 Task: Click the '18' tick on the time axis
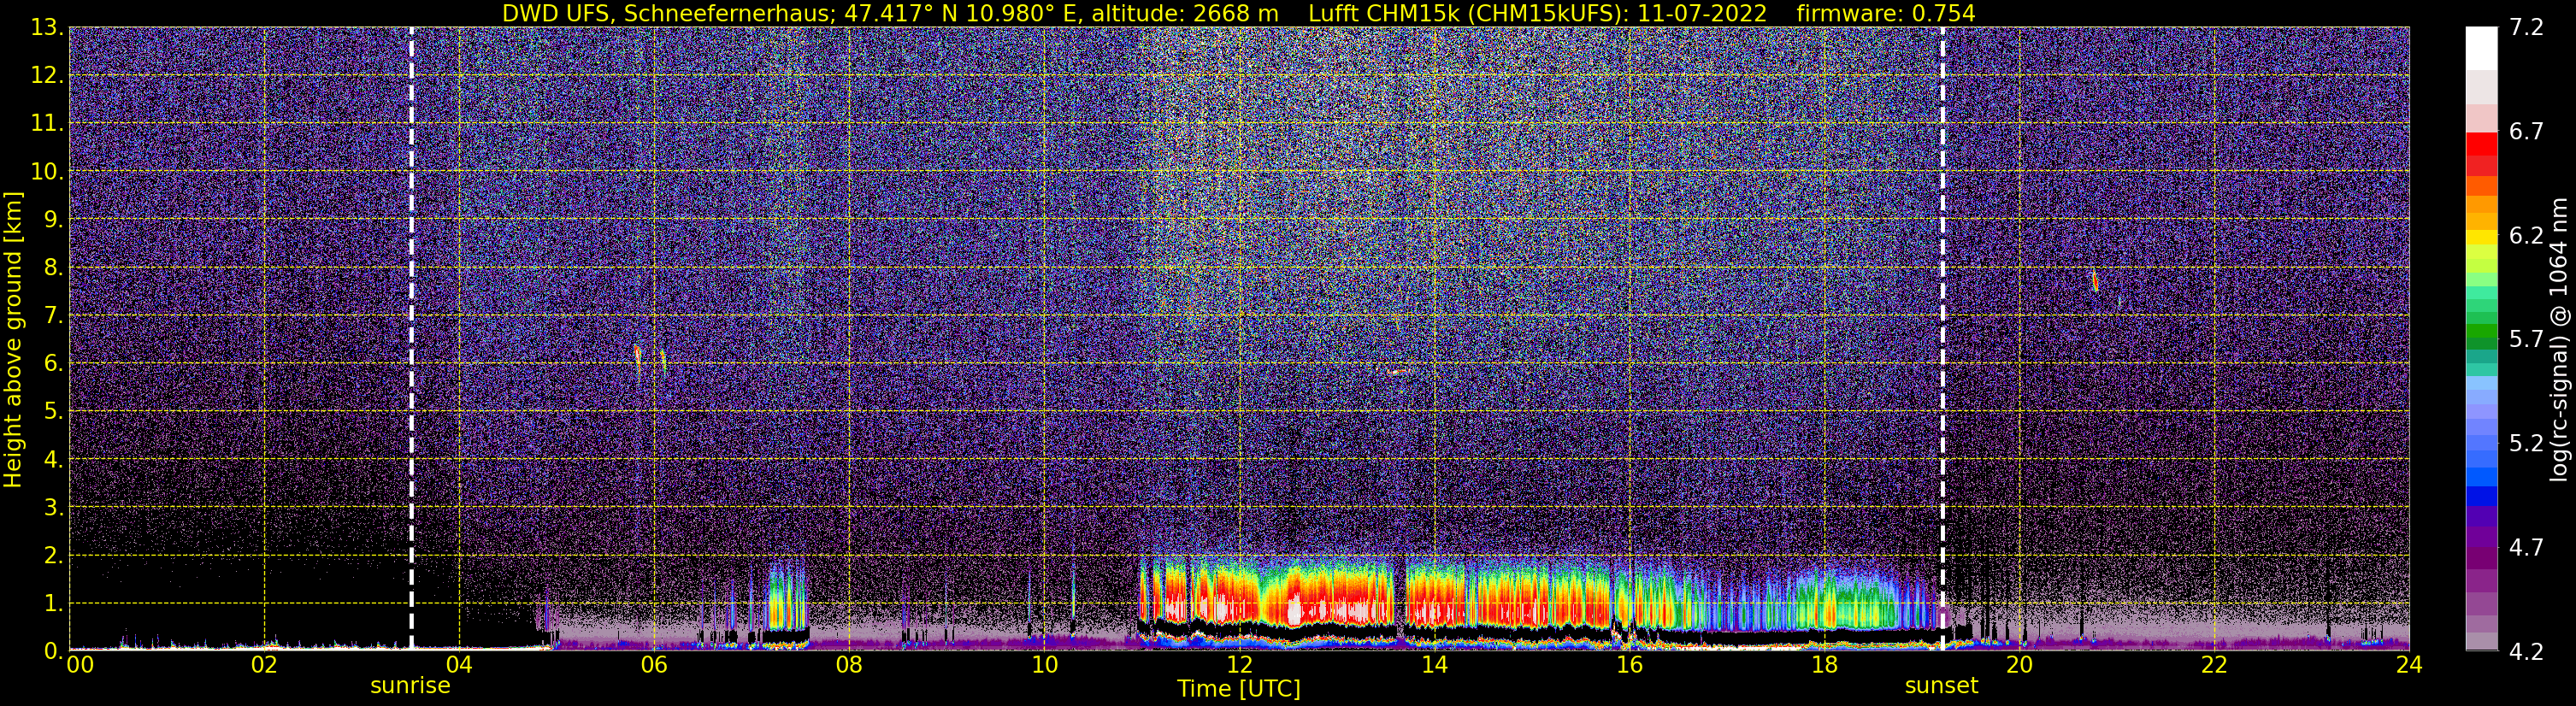click(1824, 665)
